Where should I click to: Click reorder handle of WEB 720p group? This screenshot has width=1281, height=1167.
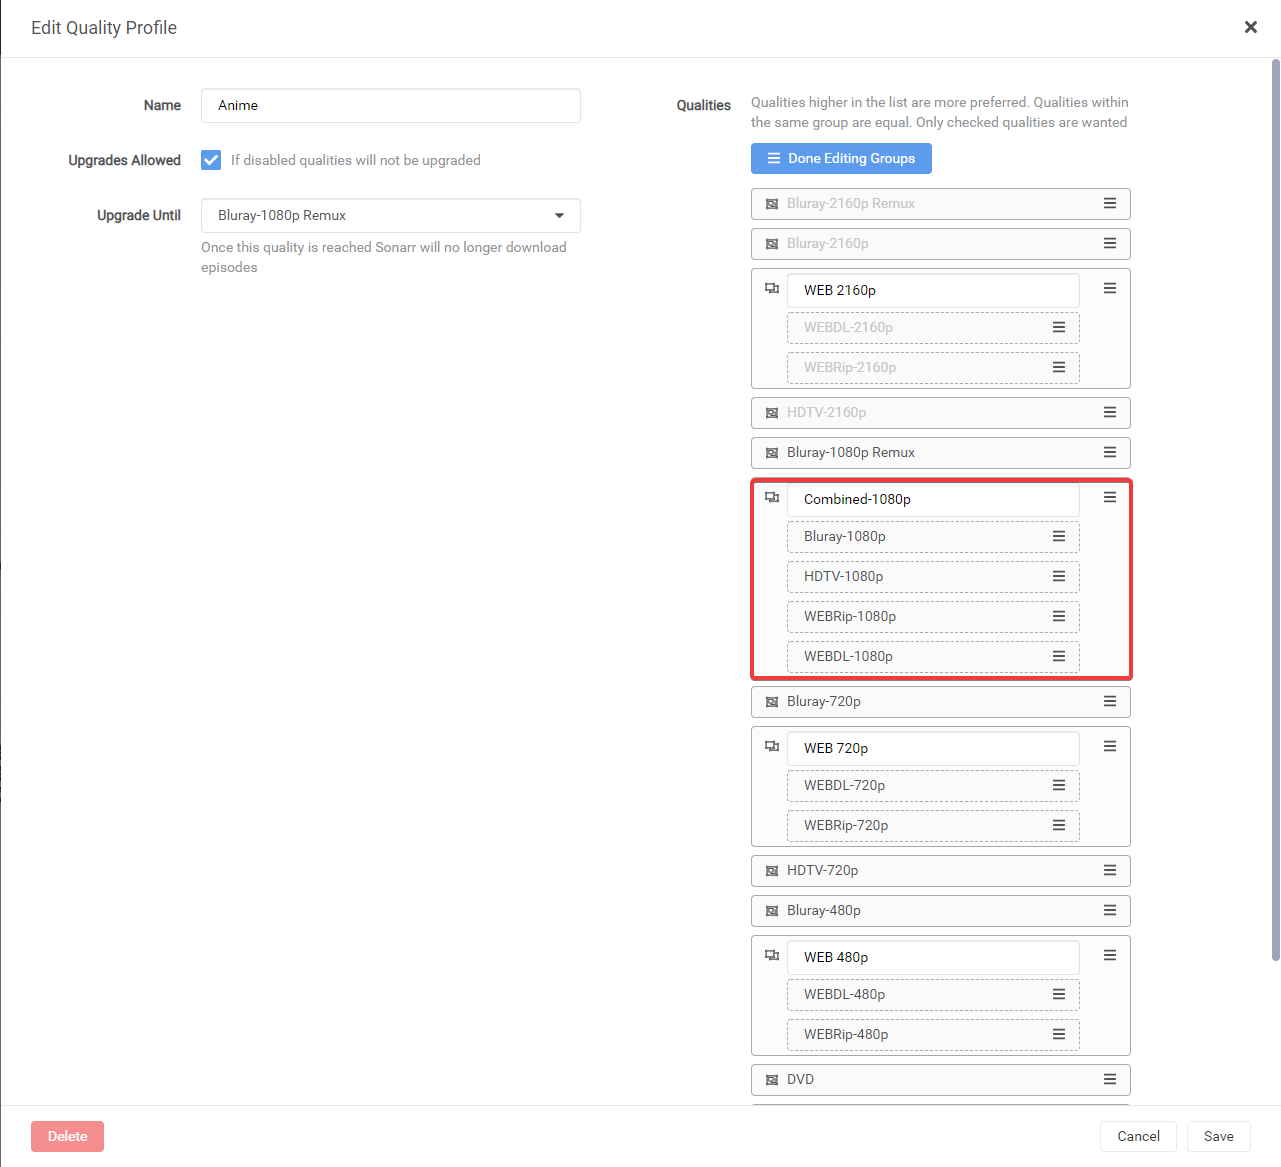[x=1110, y=746]
